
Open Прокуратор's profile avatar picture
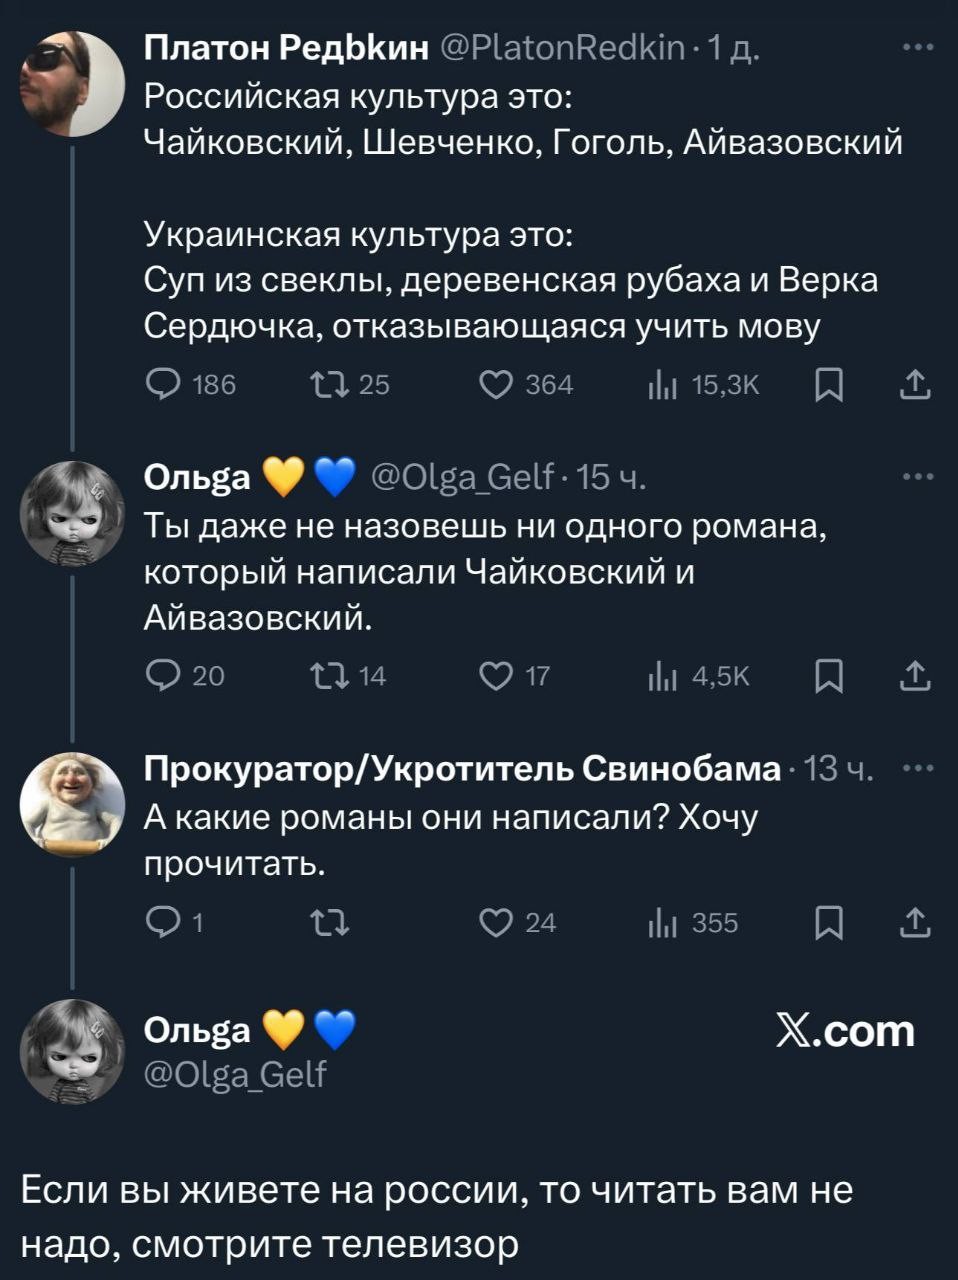(72, 803)
